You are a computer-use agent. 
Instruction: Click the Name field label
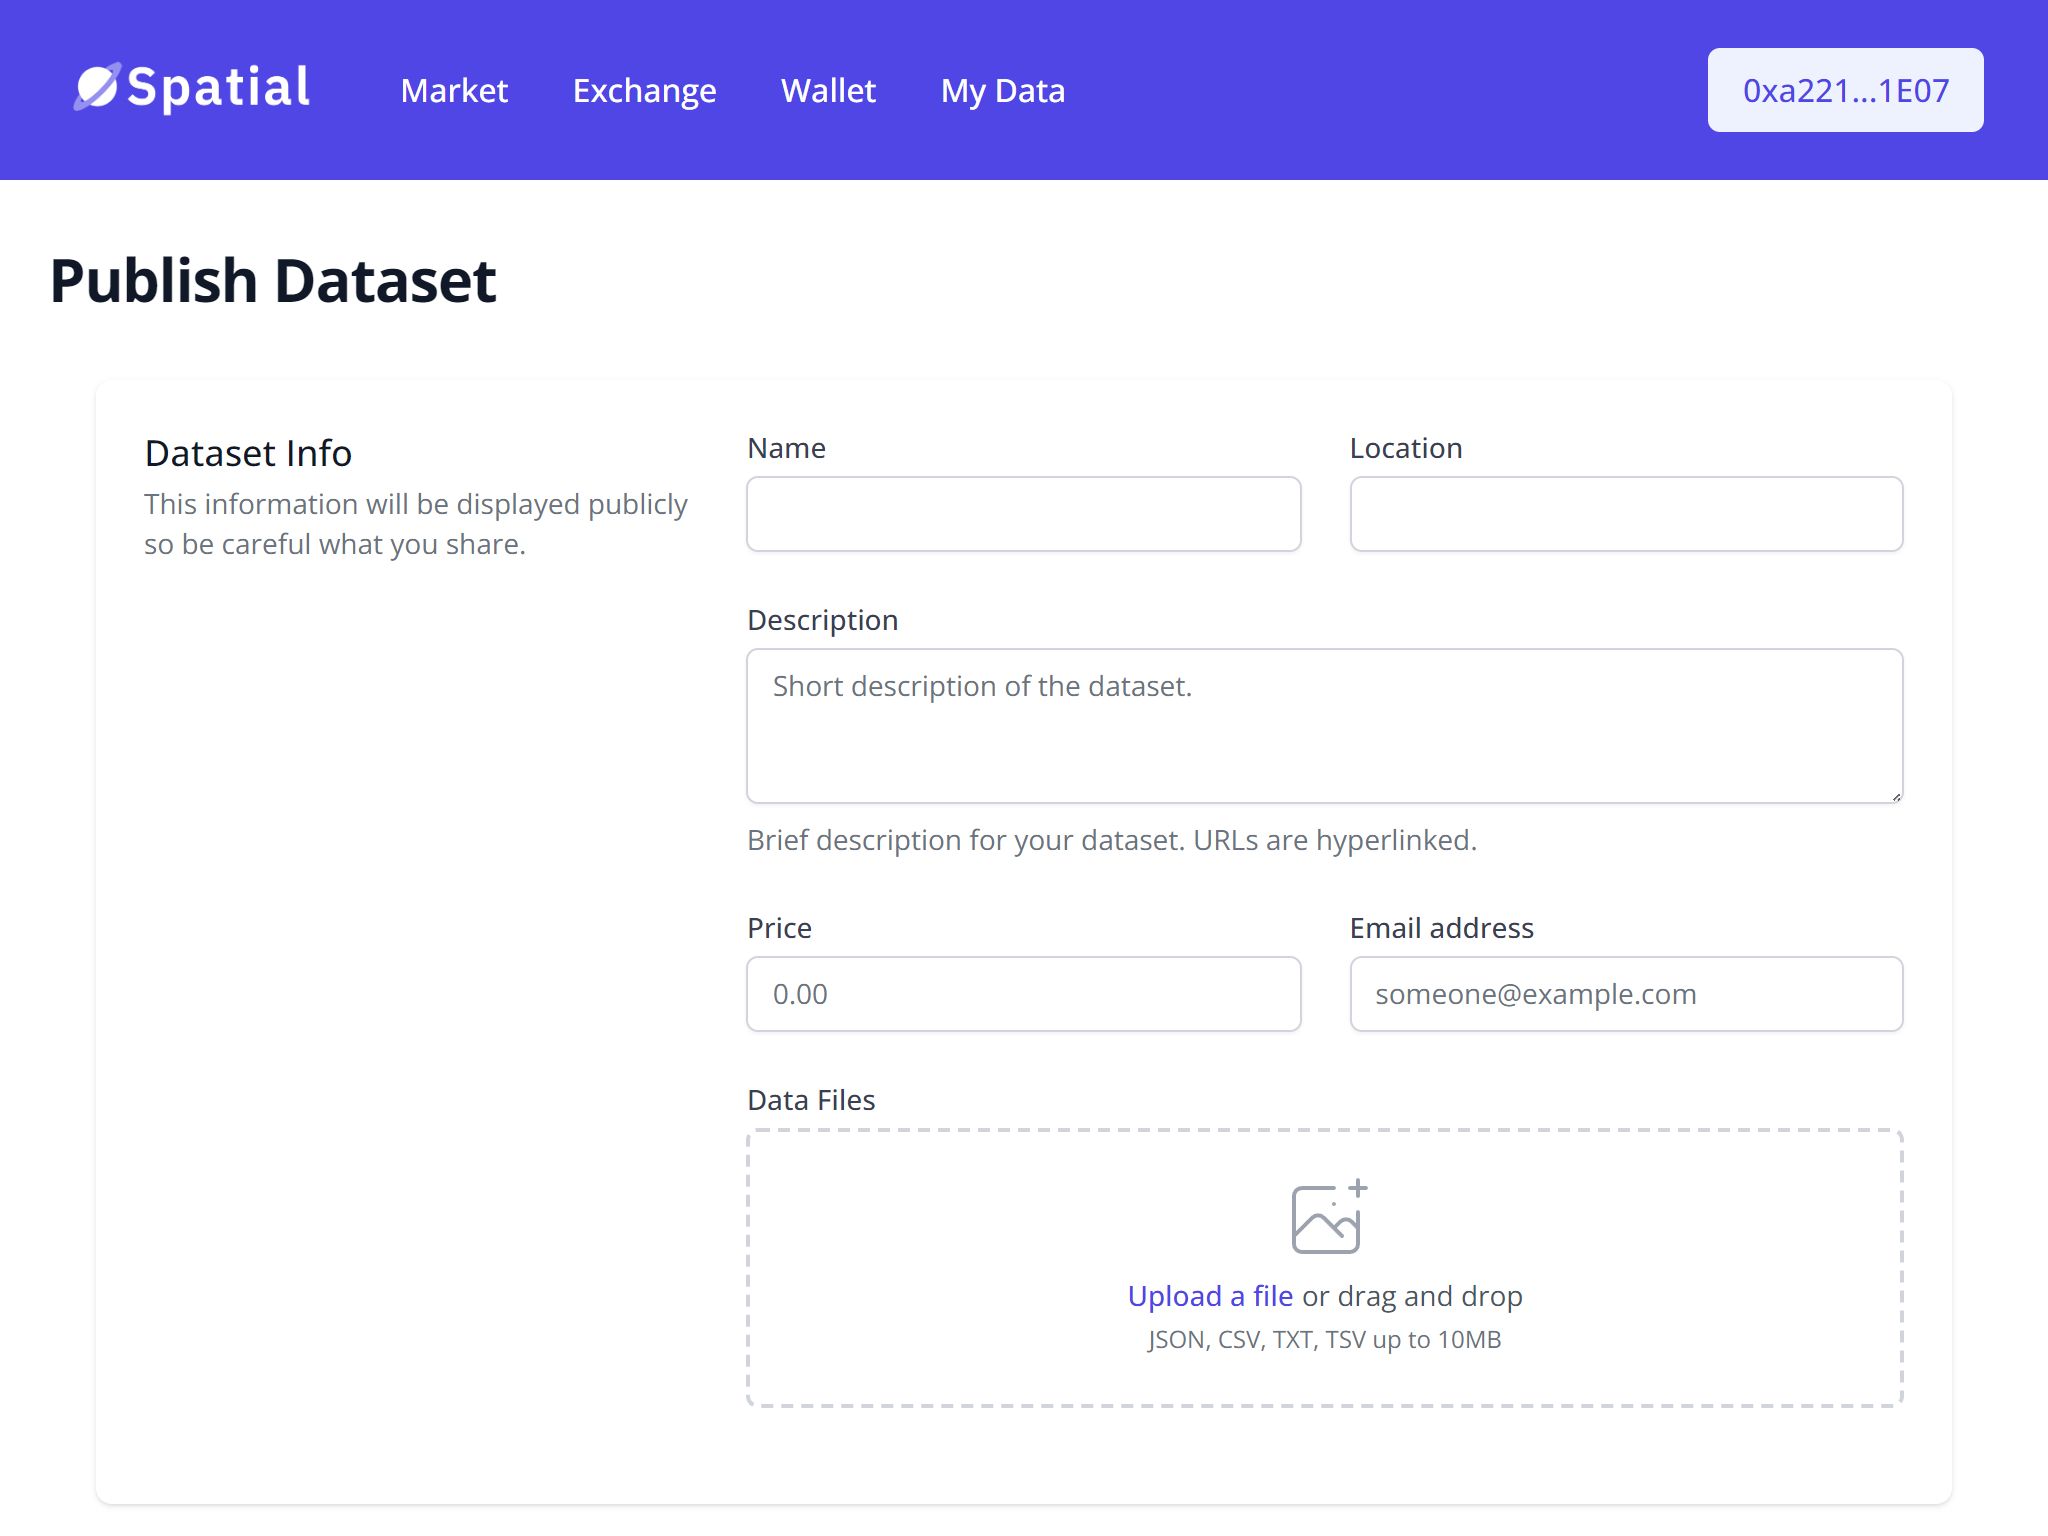pos(786,448)
